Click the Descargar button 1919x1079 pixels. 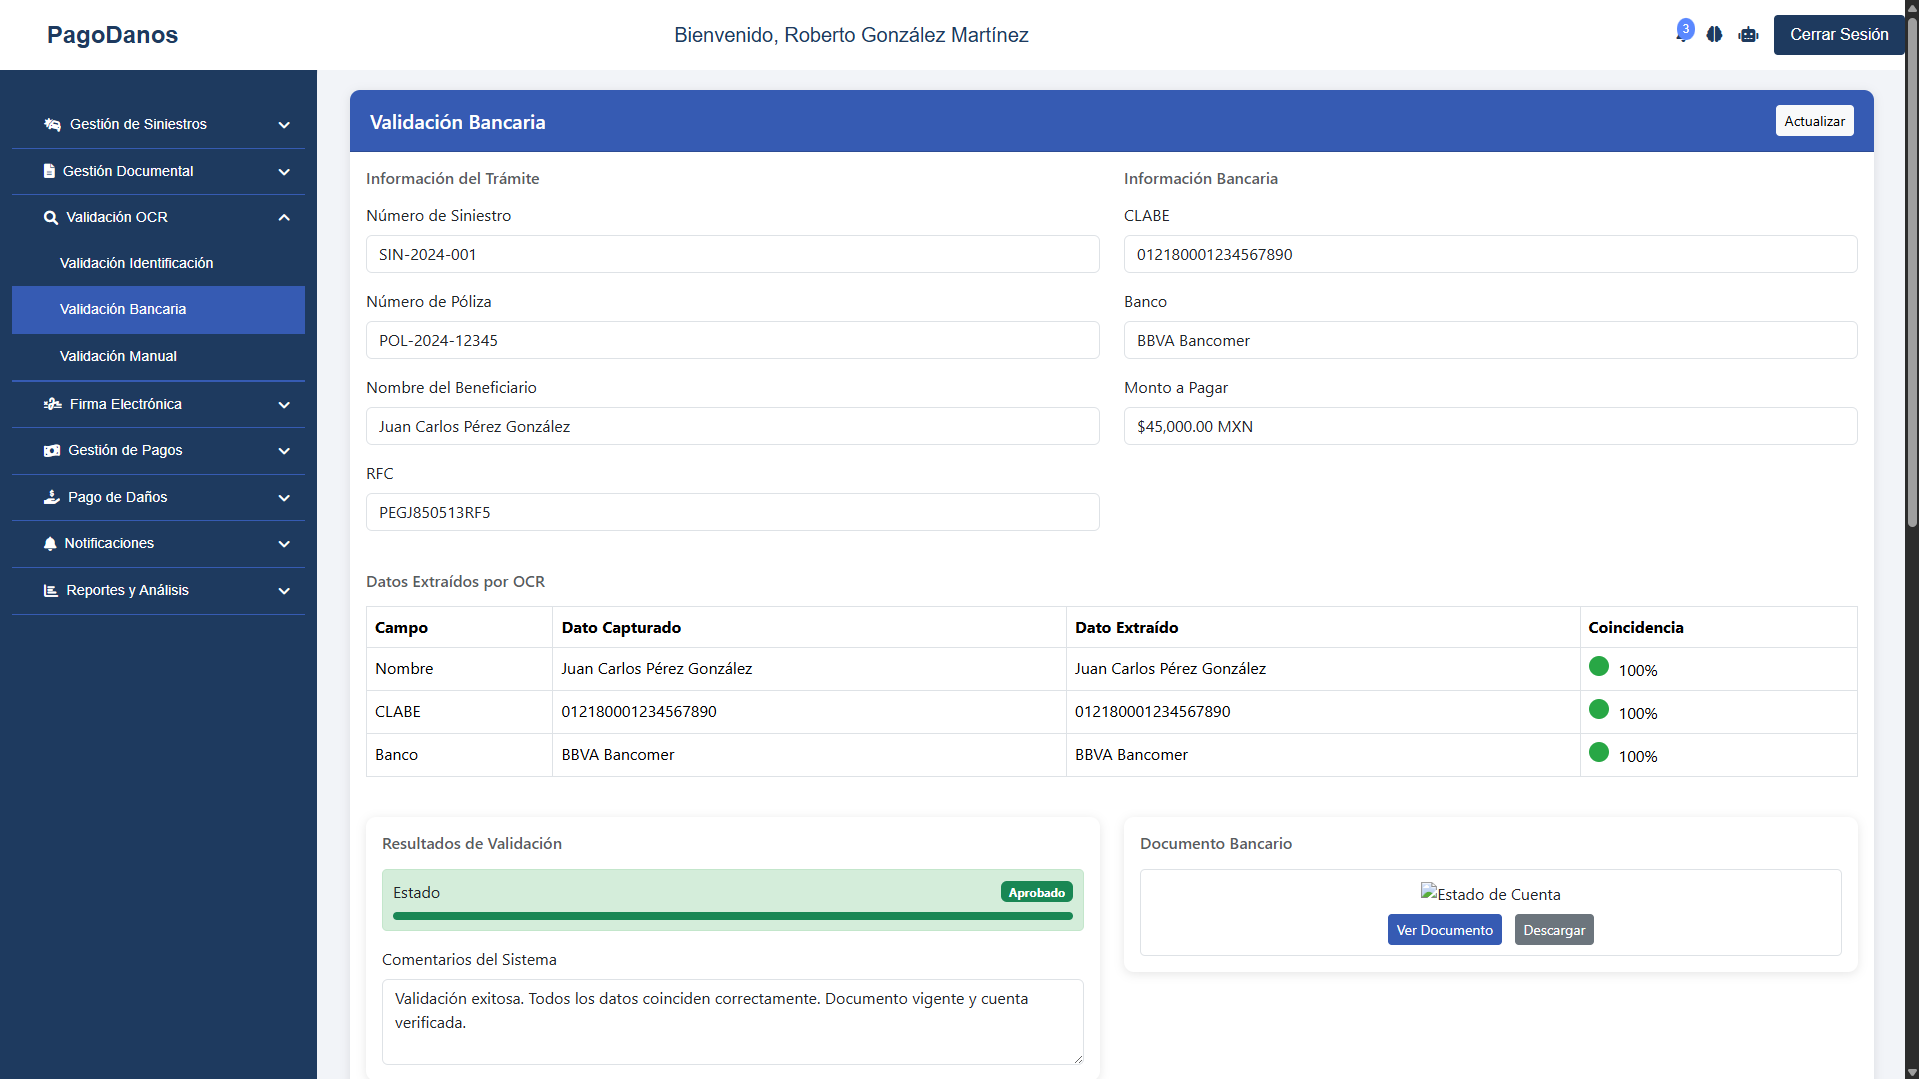[x=1554, y=930]
